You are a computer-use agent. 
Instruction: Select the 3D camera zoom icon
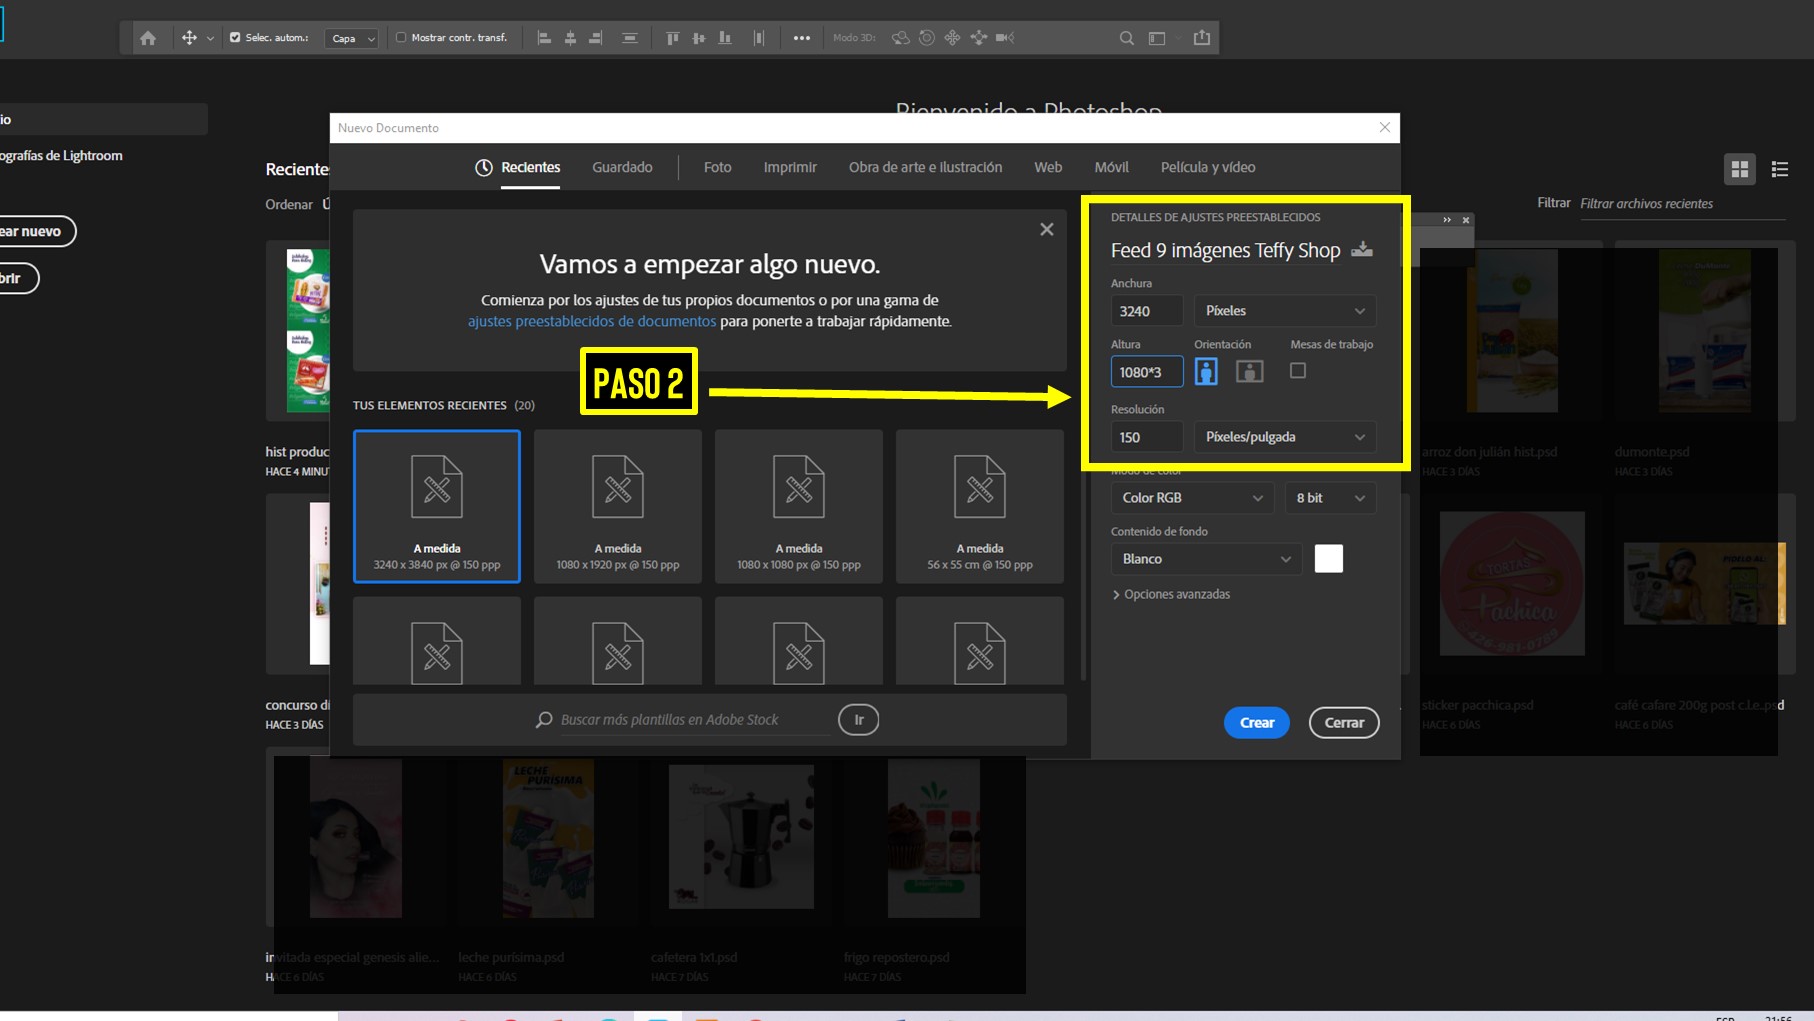tap(1005, 38)
